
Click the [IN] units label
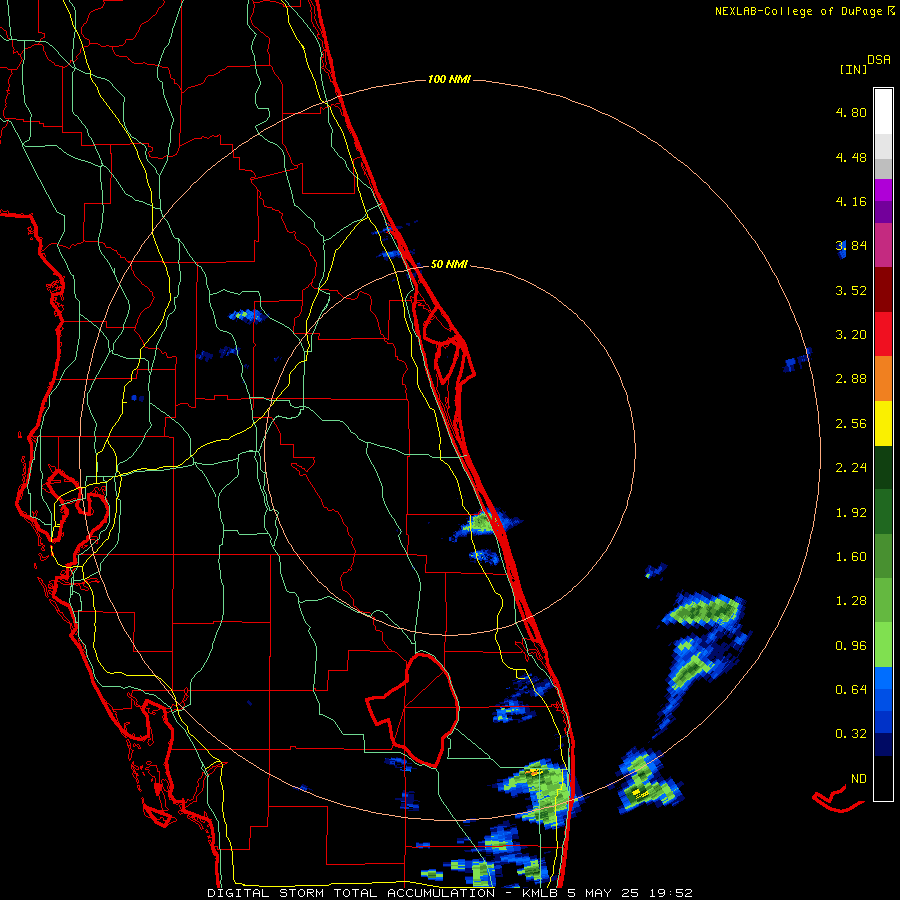point(853,69)
